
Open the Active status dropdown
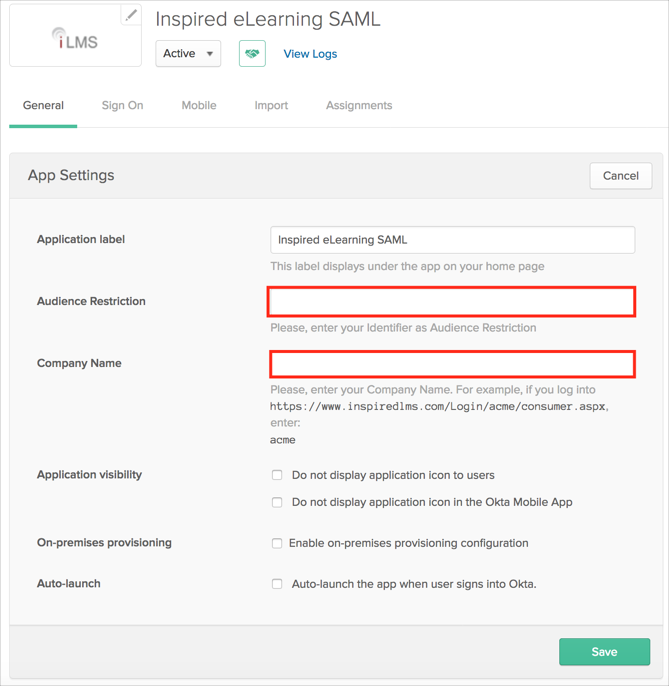tap(188, 54)
